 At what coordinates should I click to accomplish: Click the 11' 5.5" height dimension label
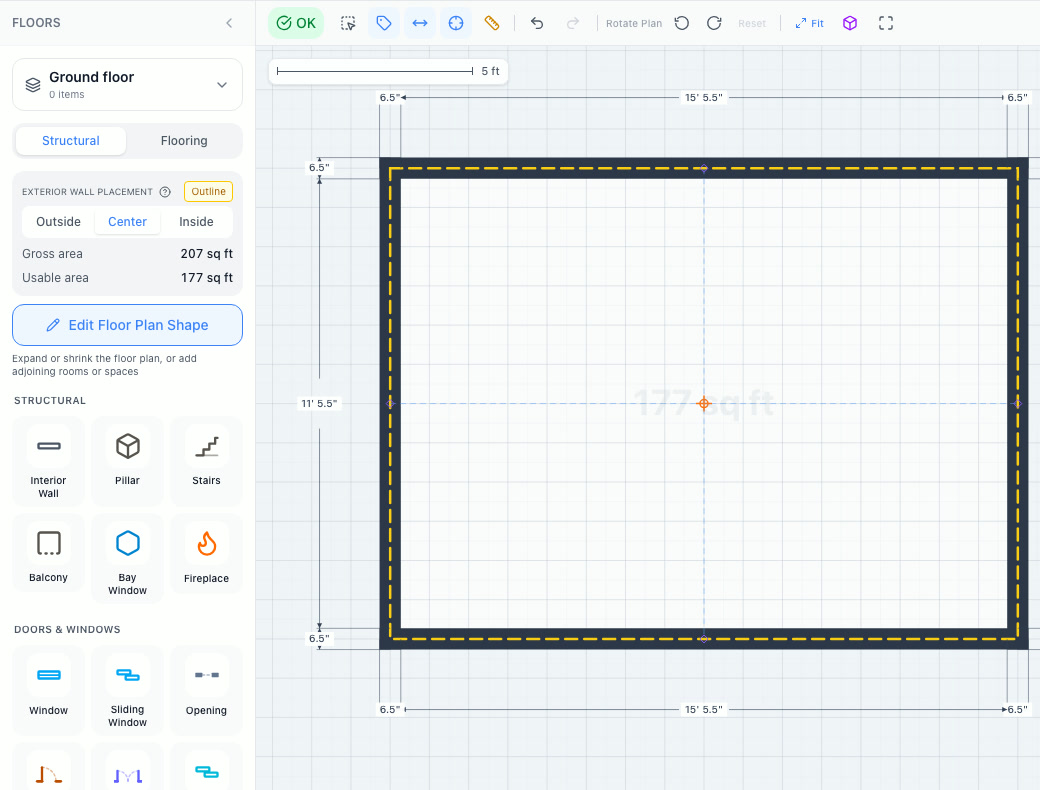click(319, 403)
